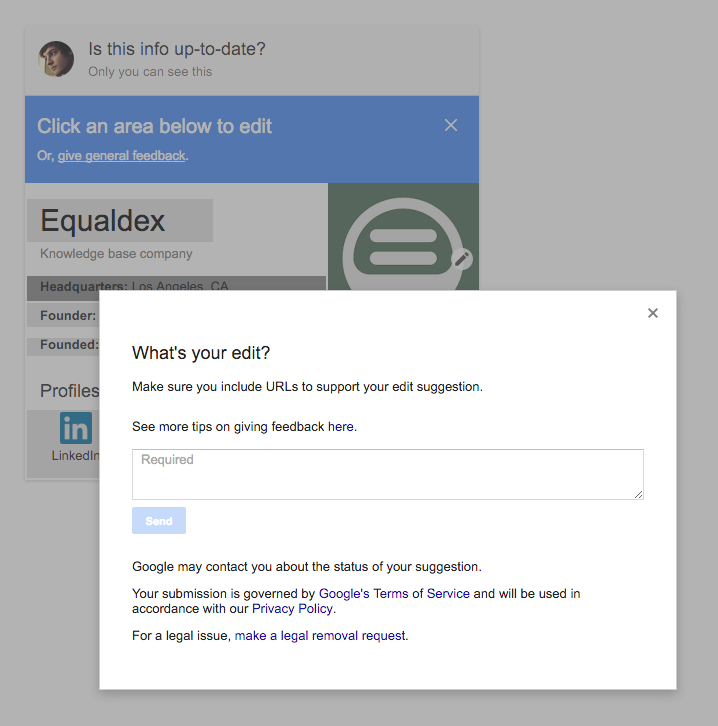This screenshot has width=718, height=726.
Task: Click the Required edit text field
Action: [x=387, y=474]
